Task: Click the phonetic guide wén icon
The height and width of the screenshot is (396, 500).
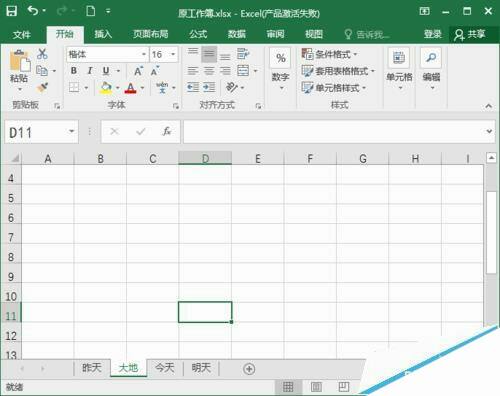Action: point(162,87)
